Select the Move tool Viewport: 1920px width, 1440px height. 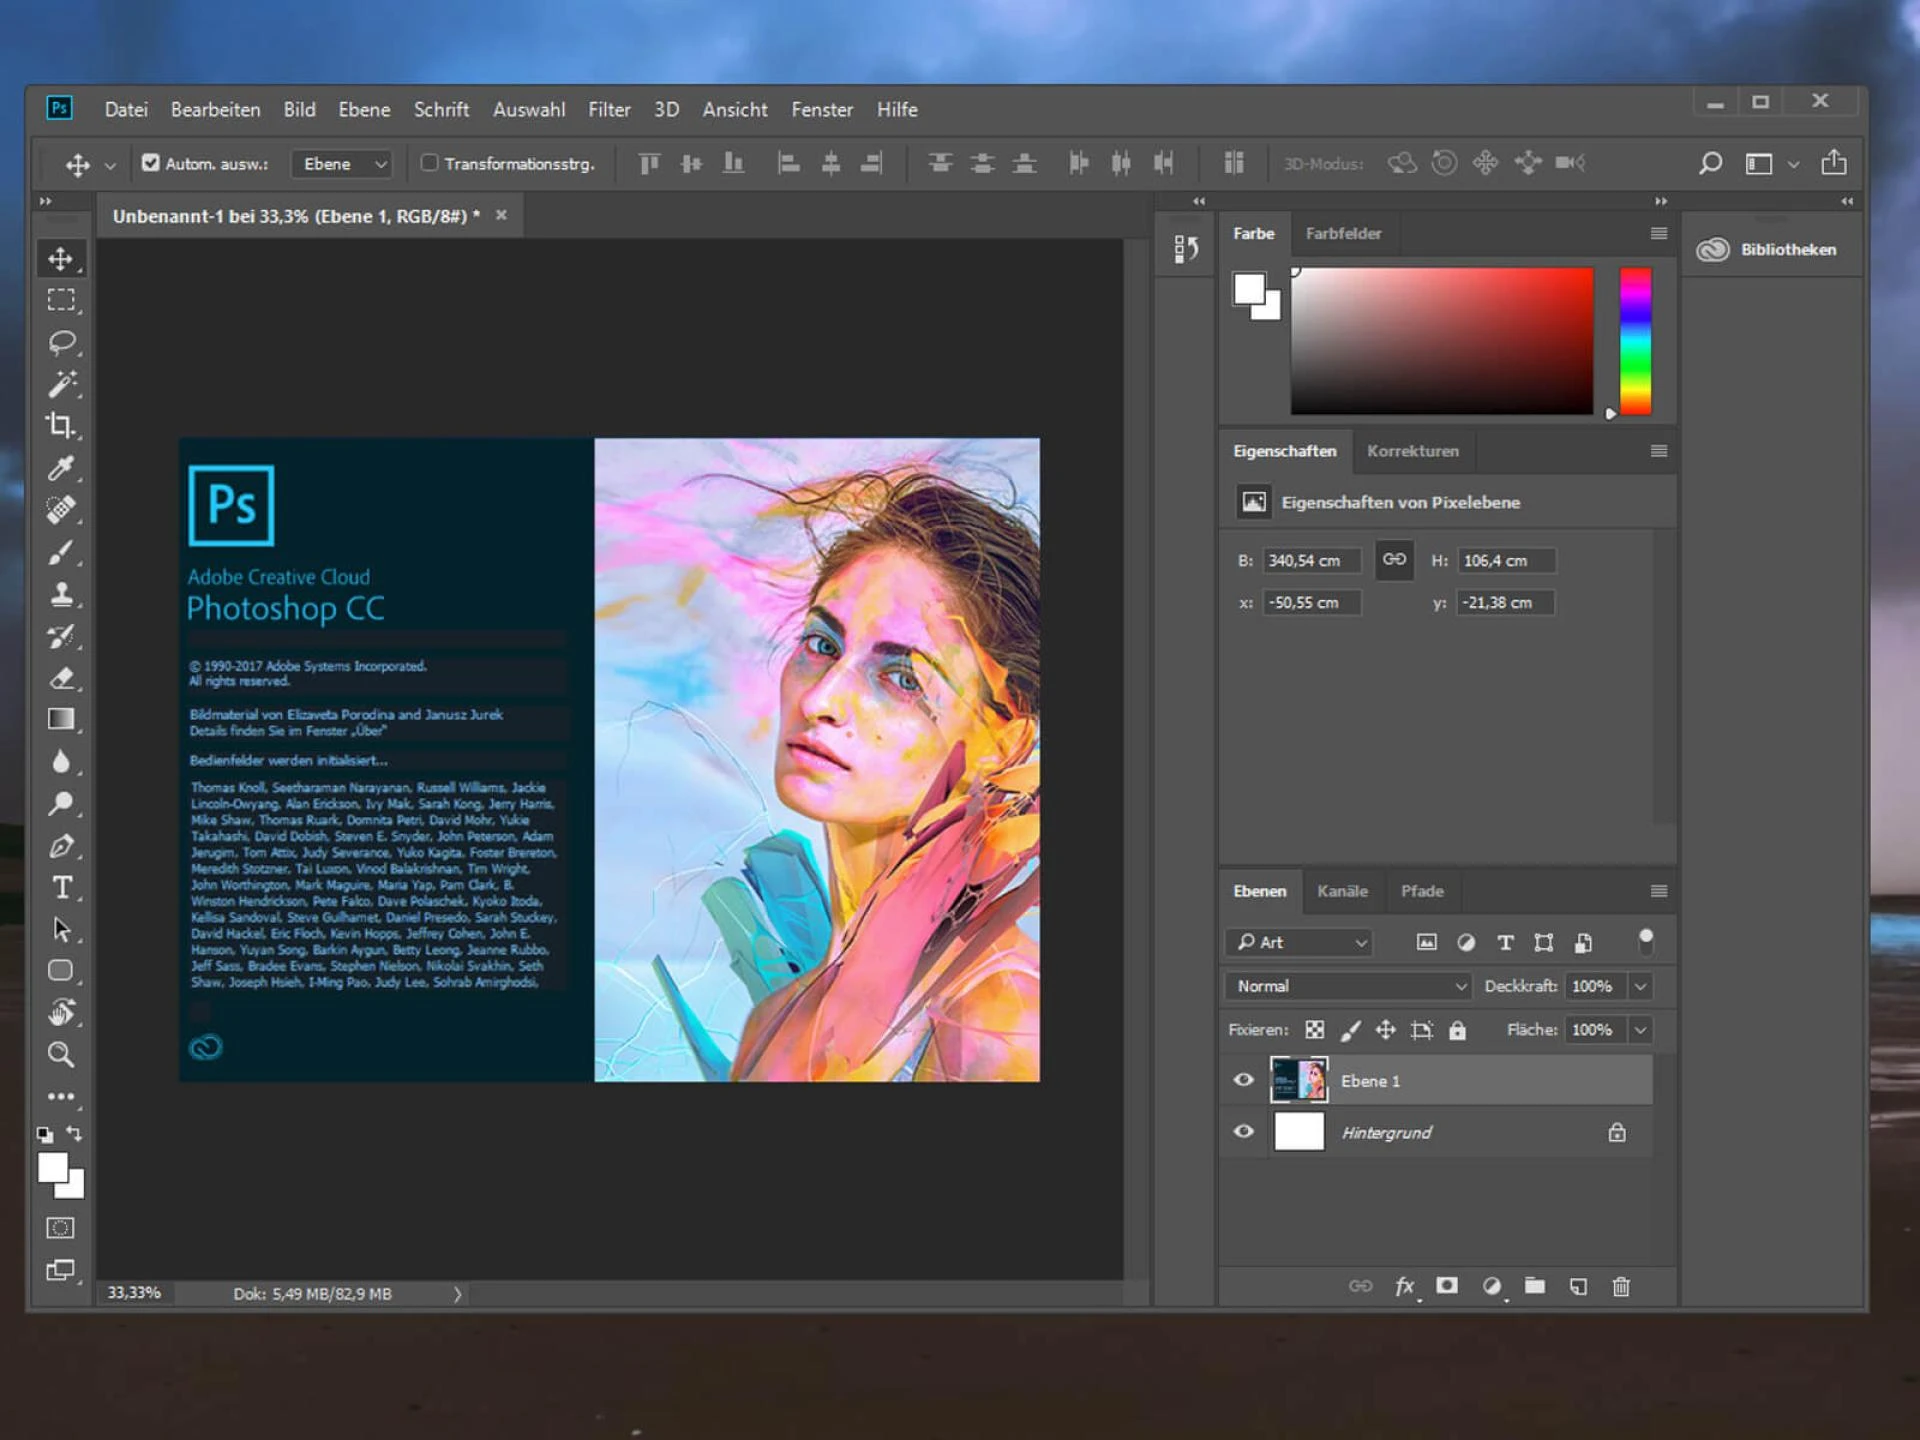click(61, 257)
